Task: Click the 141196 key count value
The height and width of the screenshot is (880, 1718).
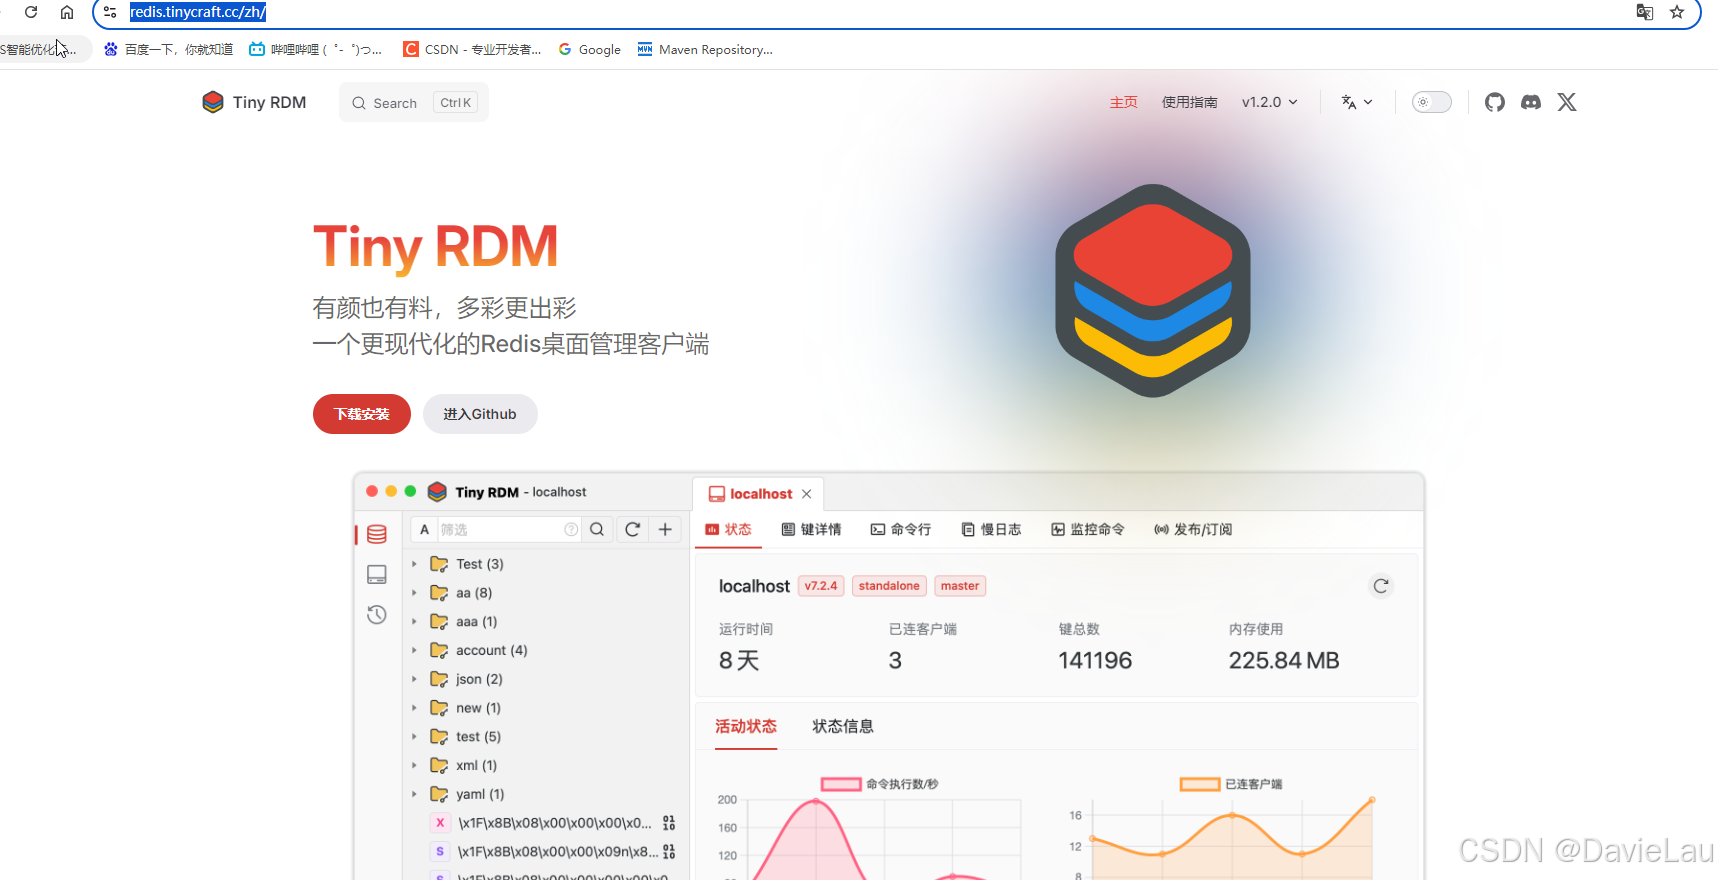Action: (1095, 661)
